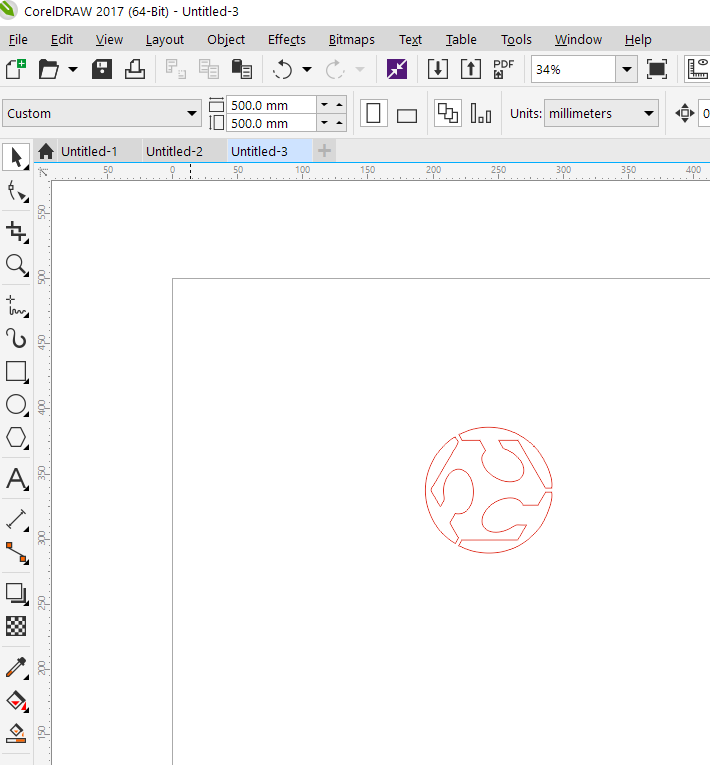Select the Rectangle tool
The width and height of the screenshot is (710, 765).
point(17,372)
